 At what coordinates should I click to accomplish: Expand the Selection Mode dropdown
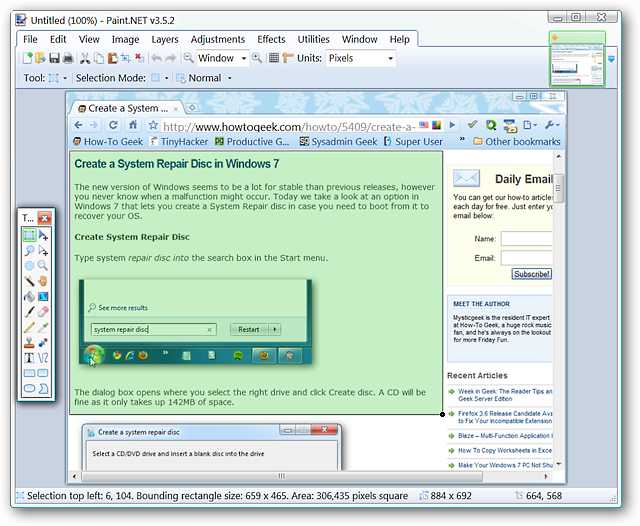click(167, 78)
